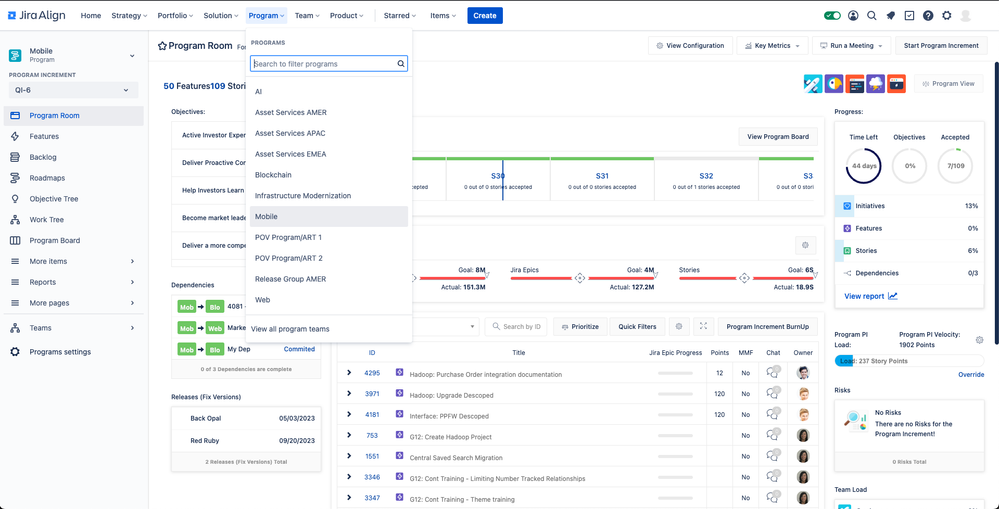999x509 pixels.
Task: Open the Key Metrics dropdown
Action: point(772,46)
